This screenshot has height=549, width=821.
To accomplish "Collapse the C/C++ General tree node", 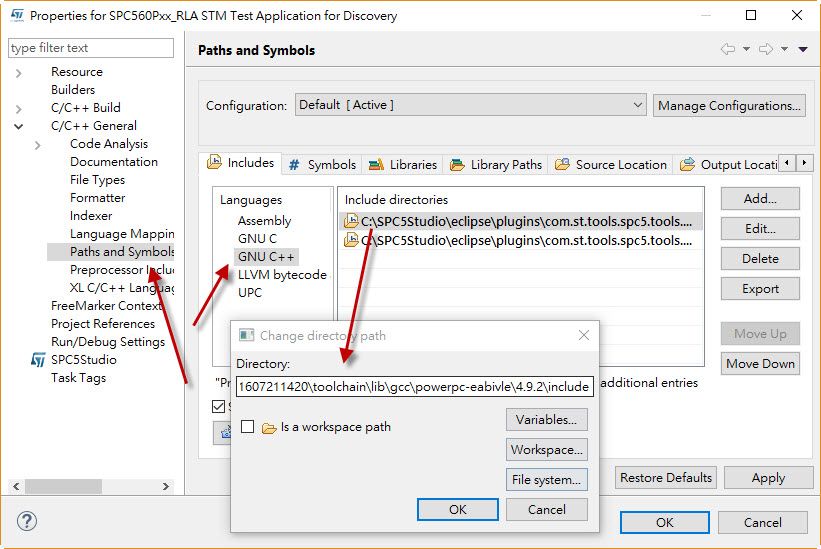I will pos(19,127).
